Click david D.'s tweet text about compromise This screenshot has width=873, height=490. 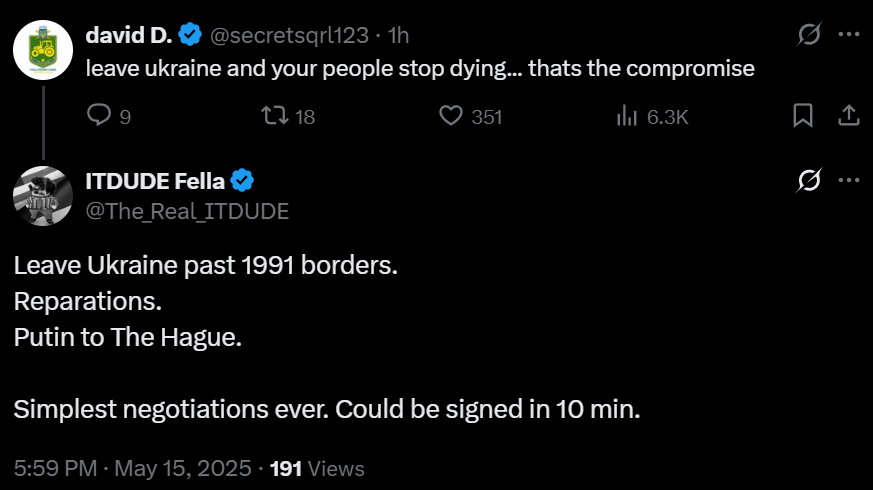coord(419,69)
